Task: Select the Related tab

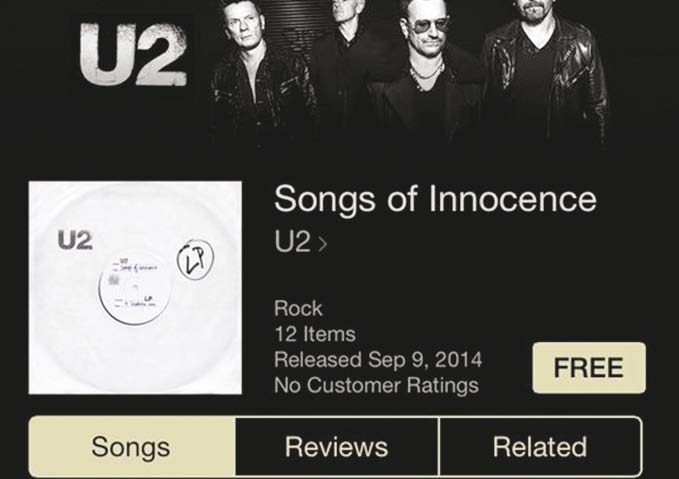Action: pos(540,447)
